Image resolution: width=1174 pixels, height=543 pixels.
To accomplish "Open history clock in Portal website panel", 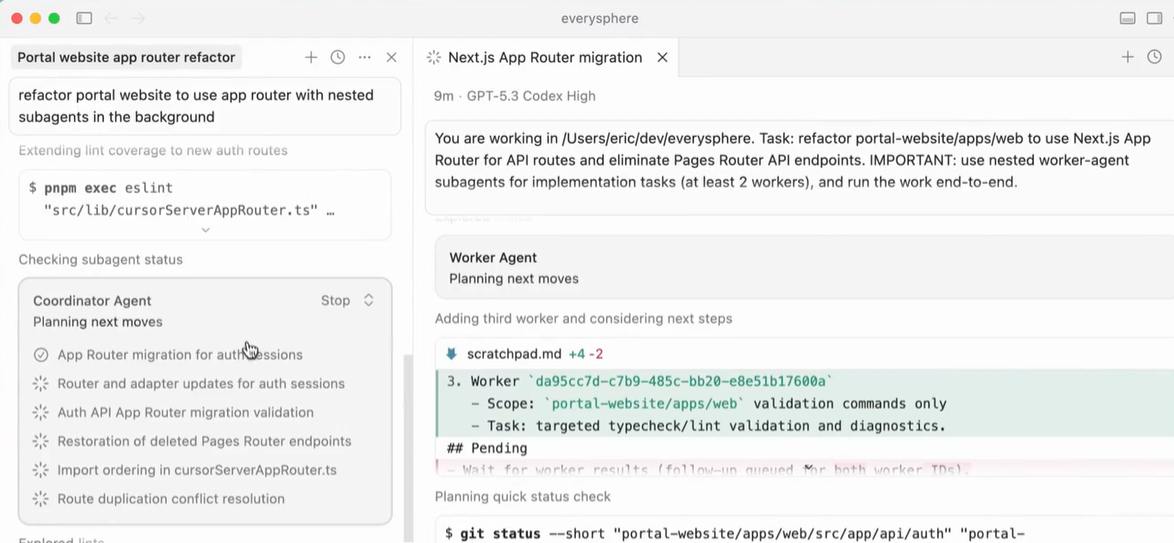I will pos(338,57).
